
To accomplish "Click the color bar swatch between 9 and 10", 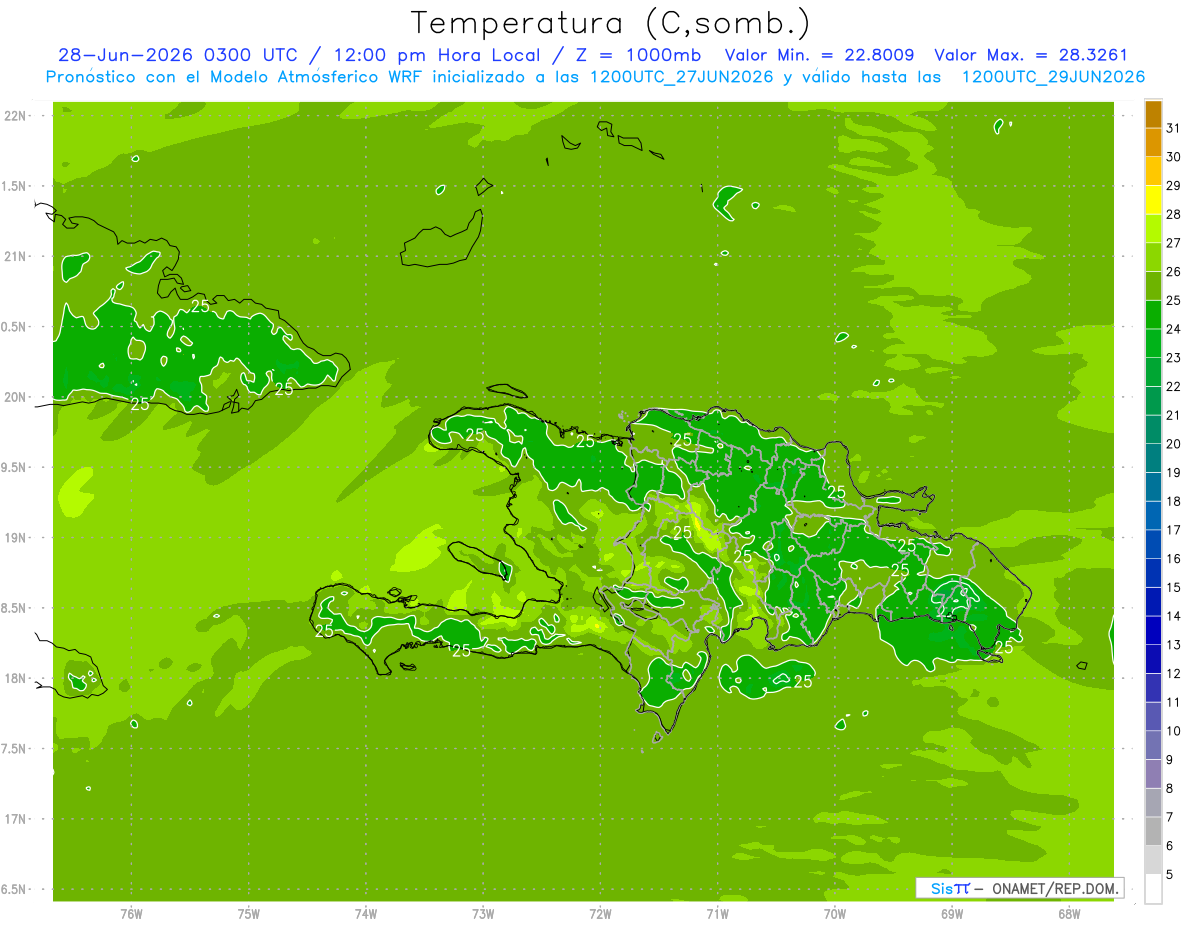I will [1153, 745].
